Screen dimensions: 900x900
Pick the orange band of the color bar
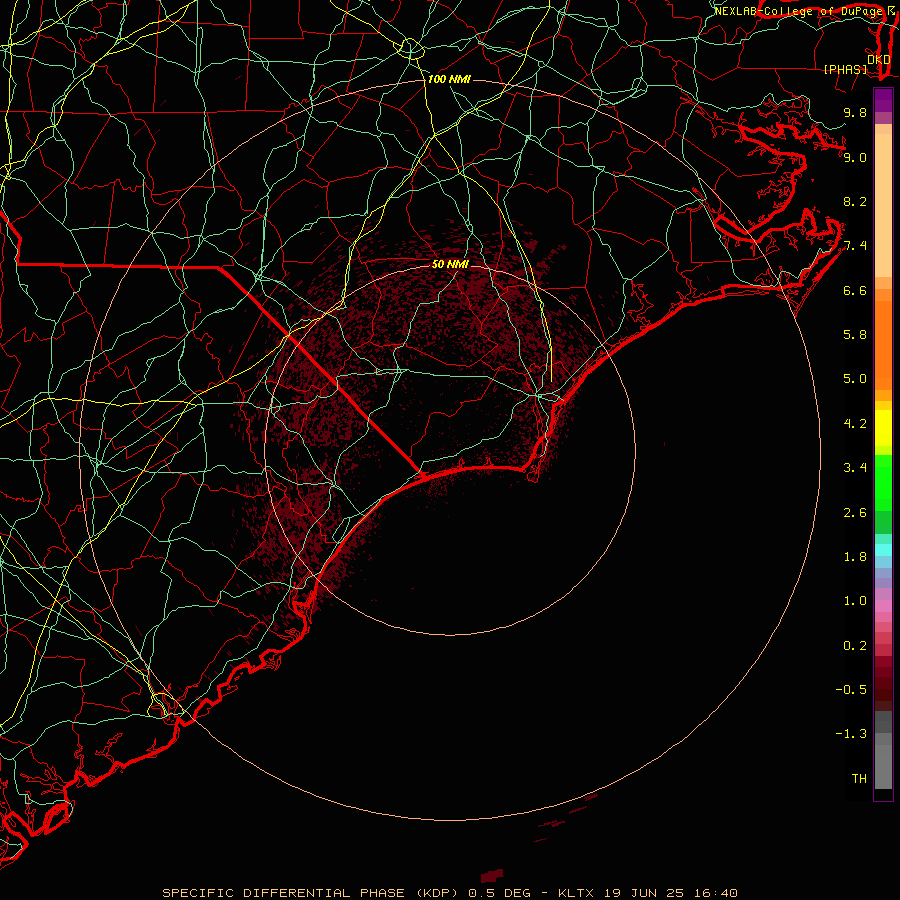point(883,346)
